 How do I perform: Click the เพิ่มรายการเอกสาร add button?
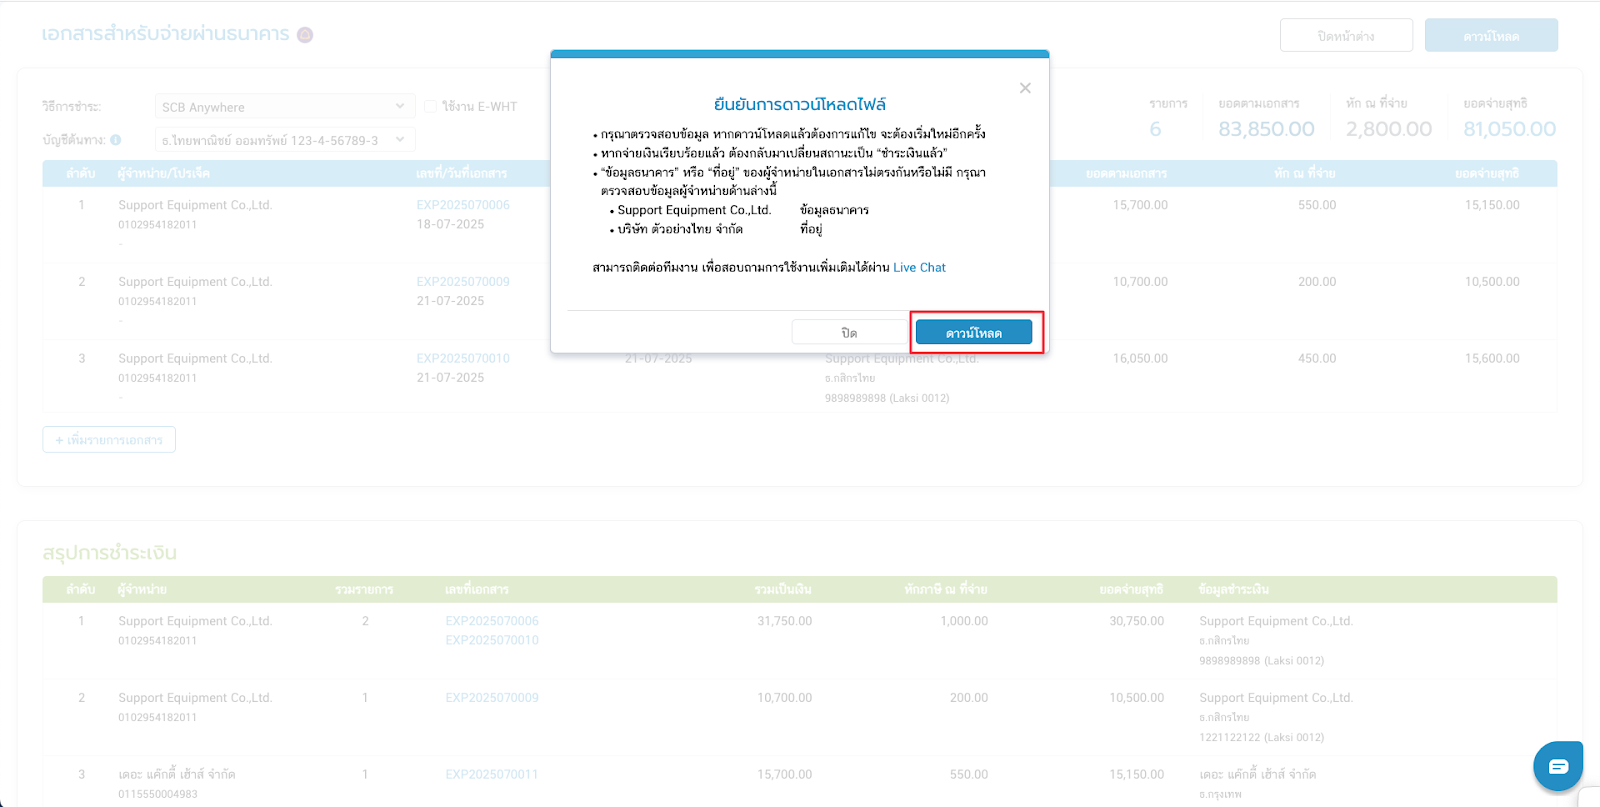pos(109,440)
